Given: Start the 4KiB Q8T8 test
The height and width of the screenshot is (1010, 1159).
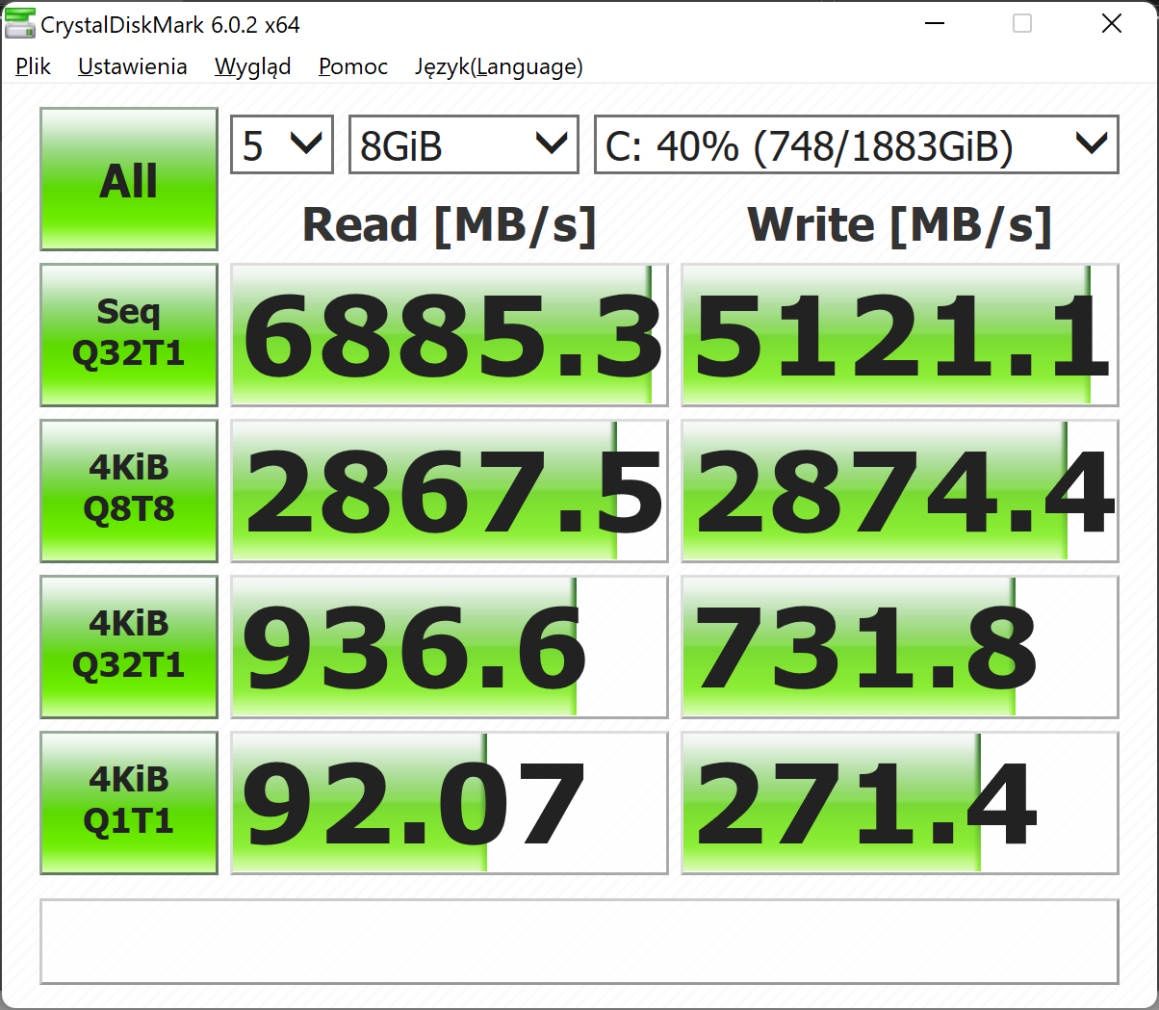Looking at the screenshot, I should [x=129, y=491].
